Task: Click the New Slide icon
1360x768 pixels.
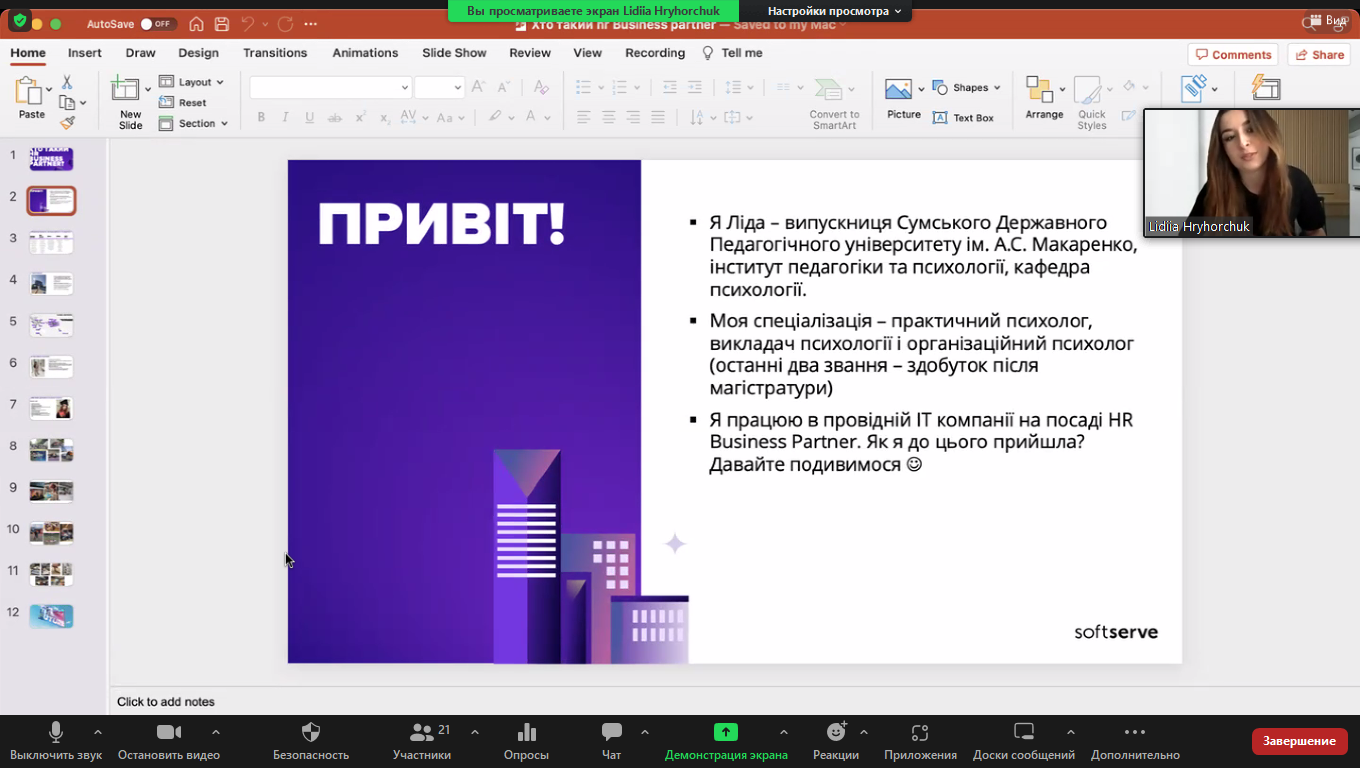Action: click(x=126, y=89)
